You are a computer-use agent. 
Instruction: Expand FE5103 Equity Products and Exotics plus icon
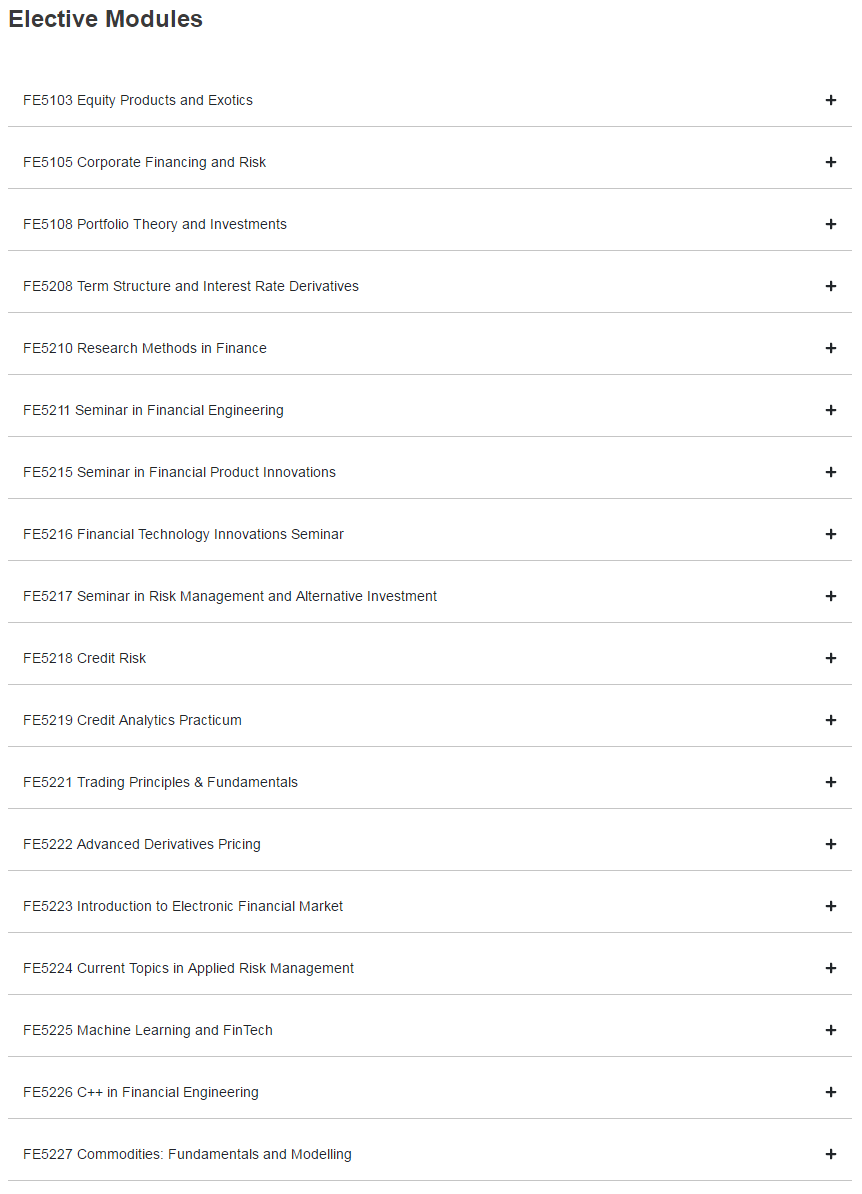coord(831,101)
